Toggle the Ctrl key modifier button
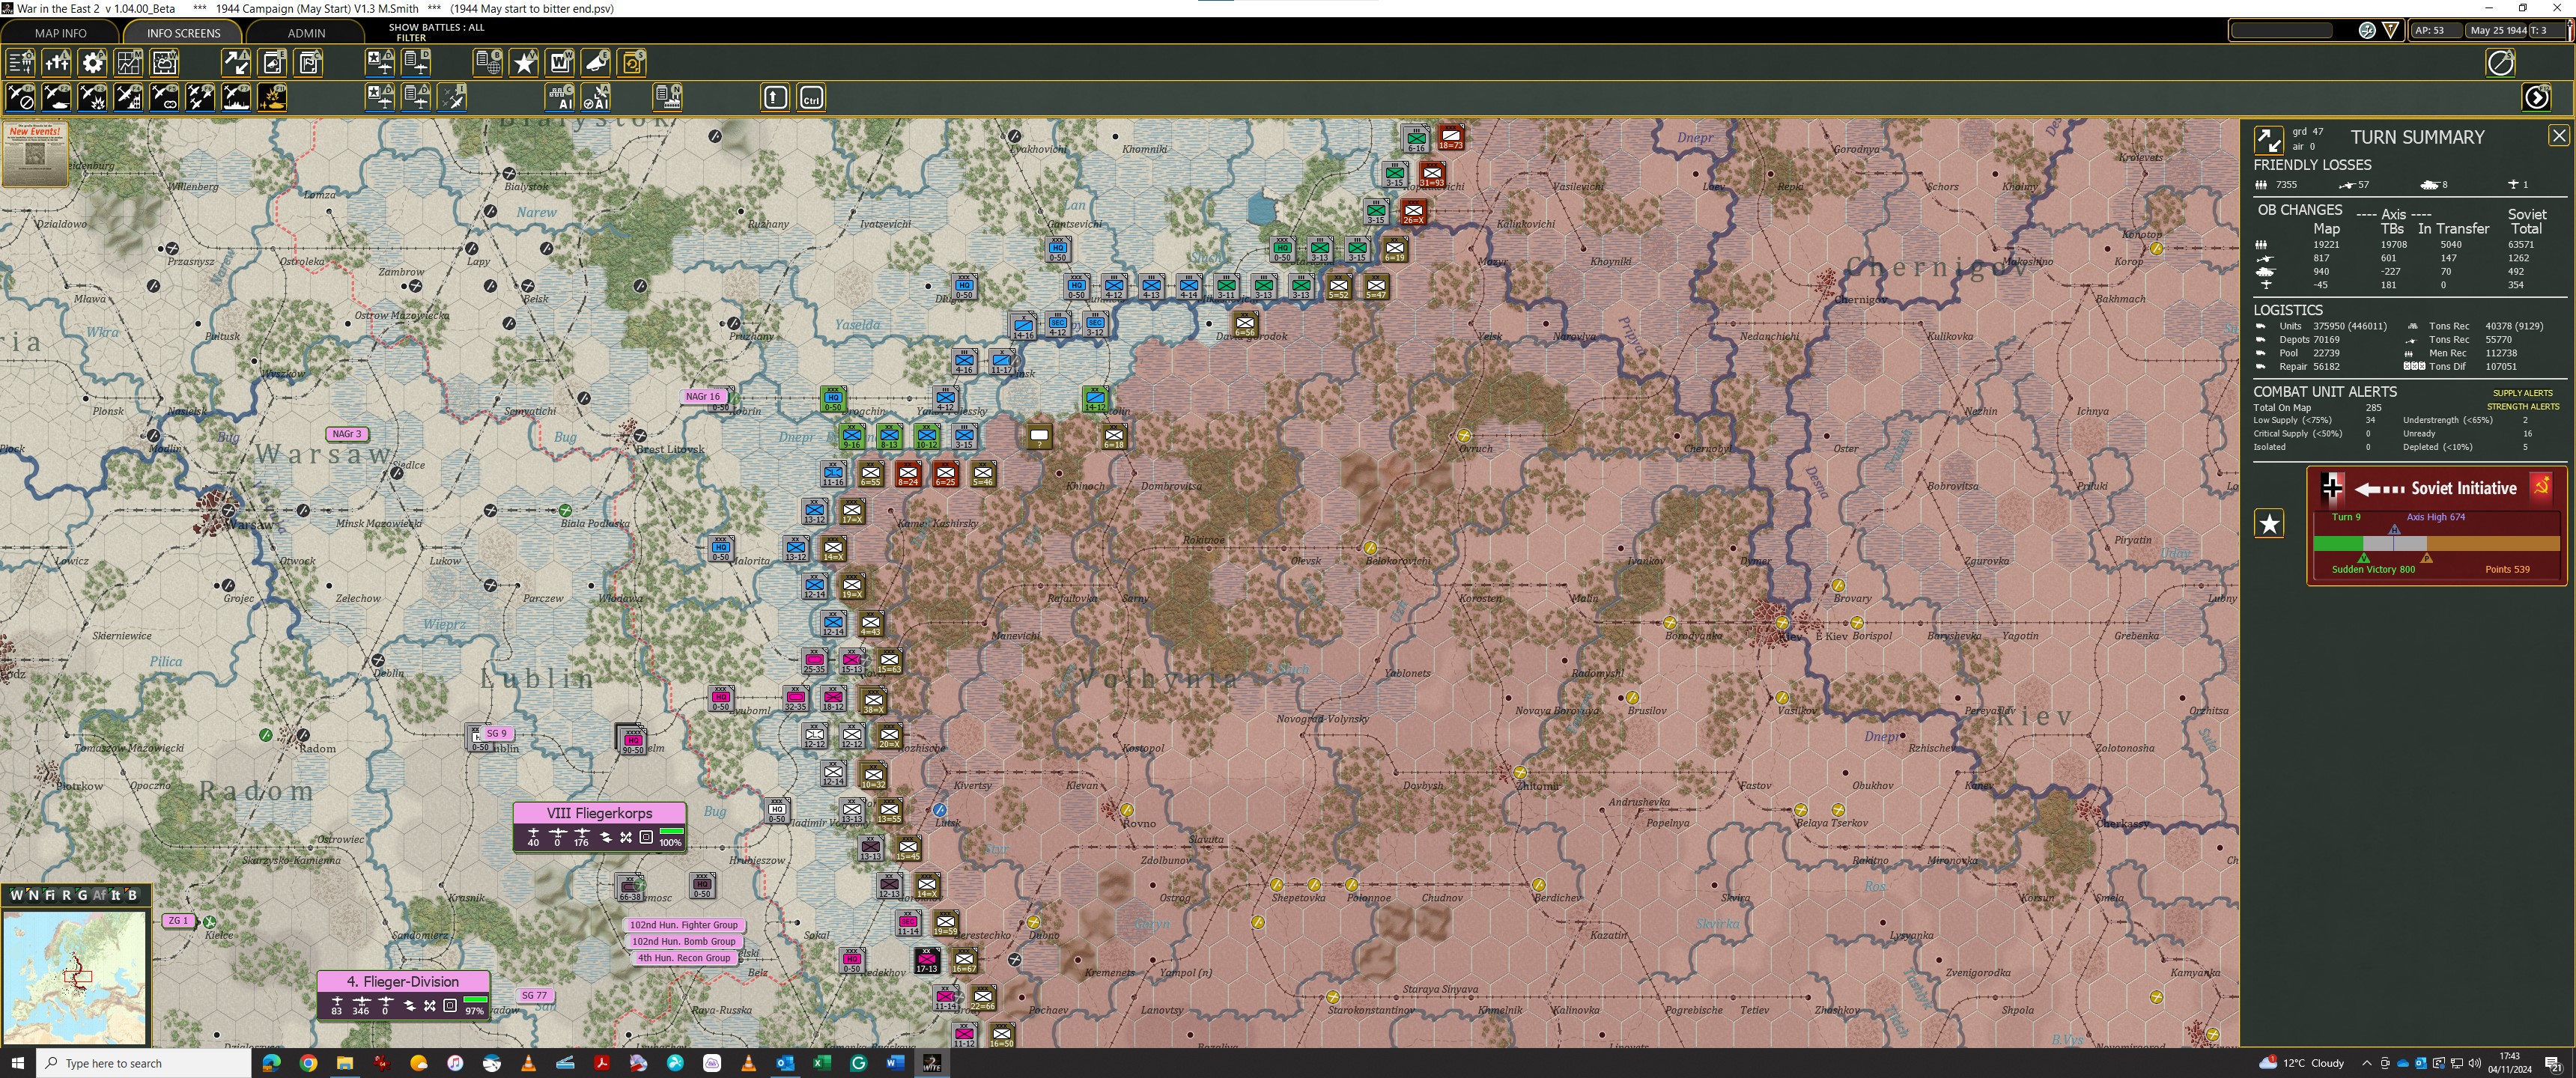Viewport: 2576px width, 1078px height. pos(812,97)
